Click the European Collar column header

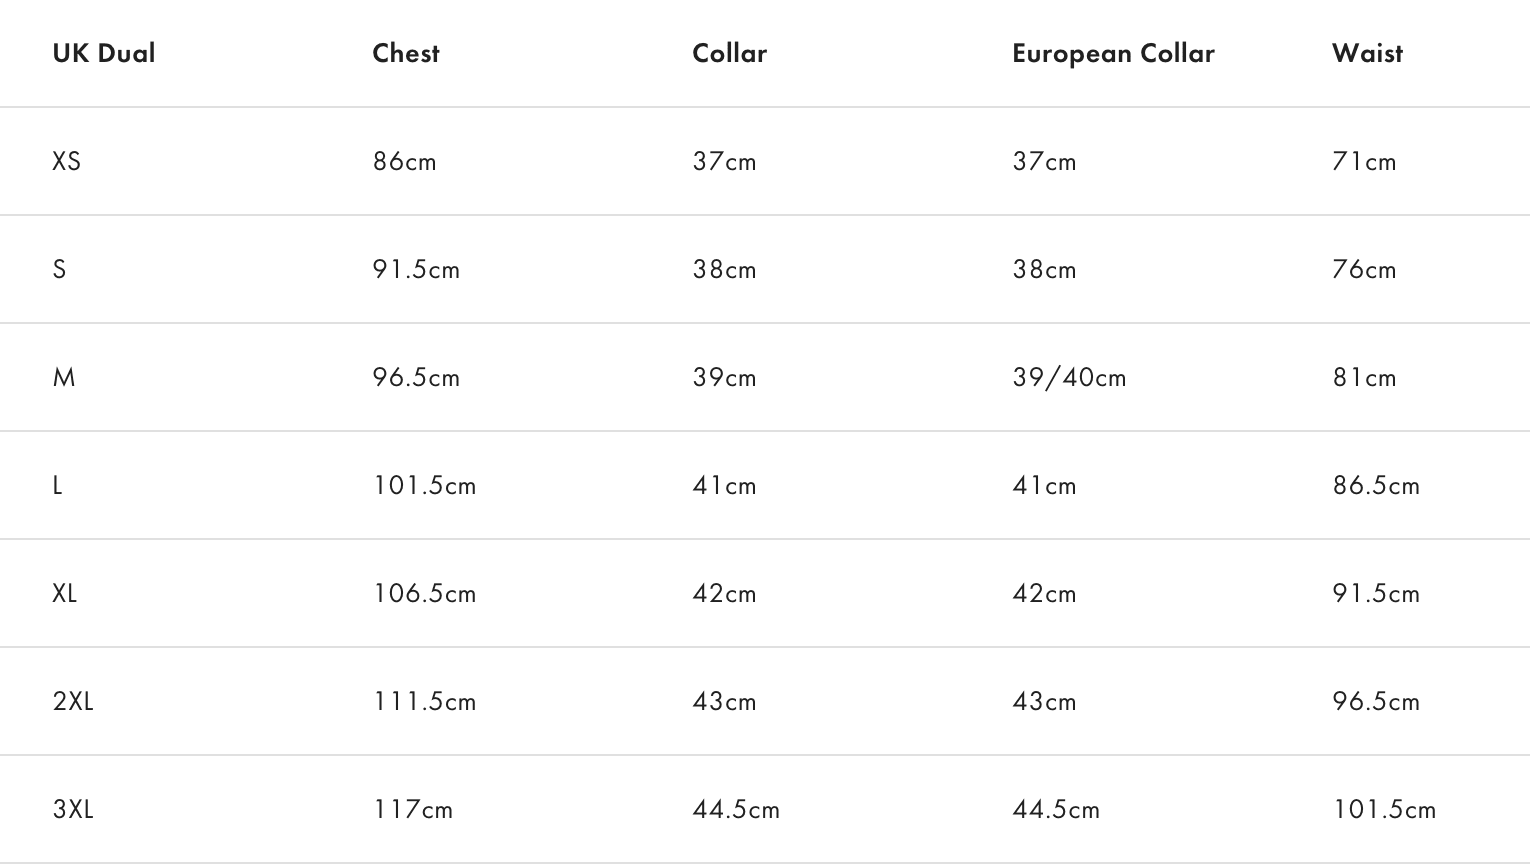point(1113,54)
